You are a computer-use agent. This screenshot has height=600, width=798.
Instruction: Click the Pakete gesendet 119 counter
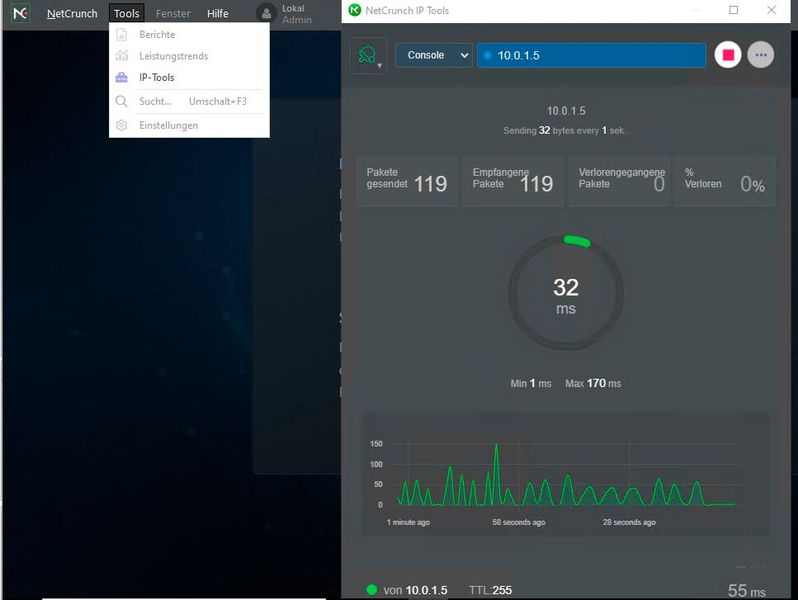(407, 182)
